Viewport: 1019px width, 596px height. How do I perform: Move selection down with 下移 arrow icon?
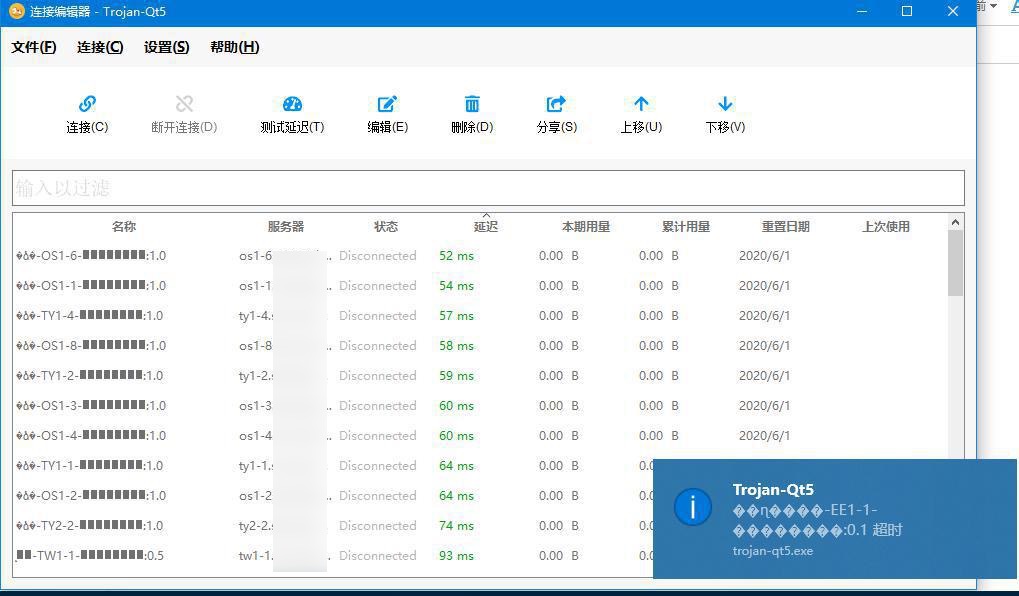(725, 104)
